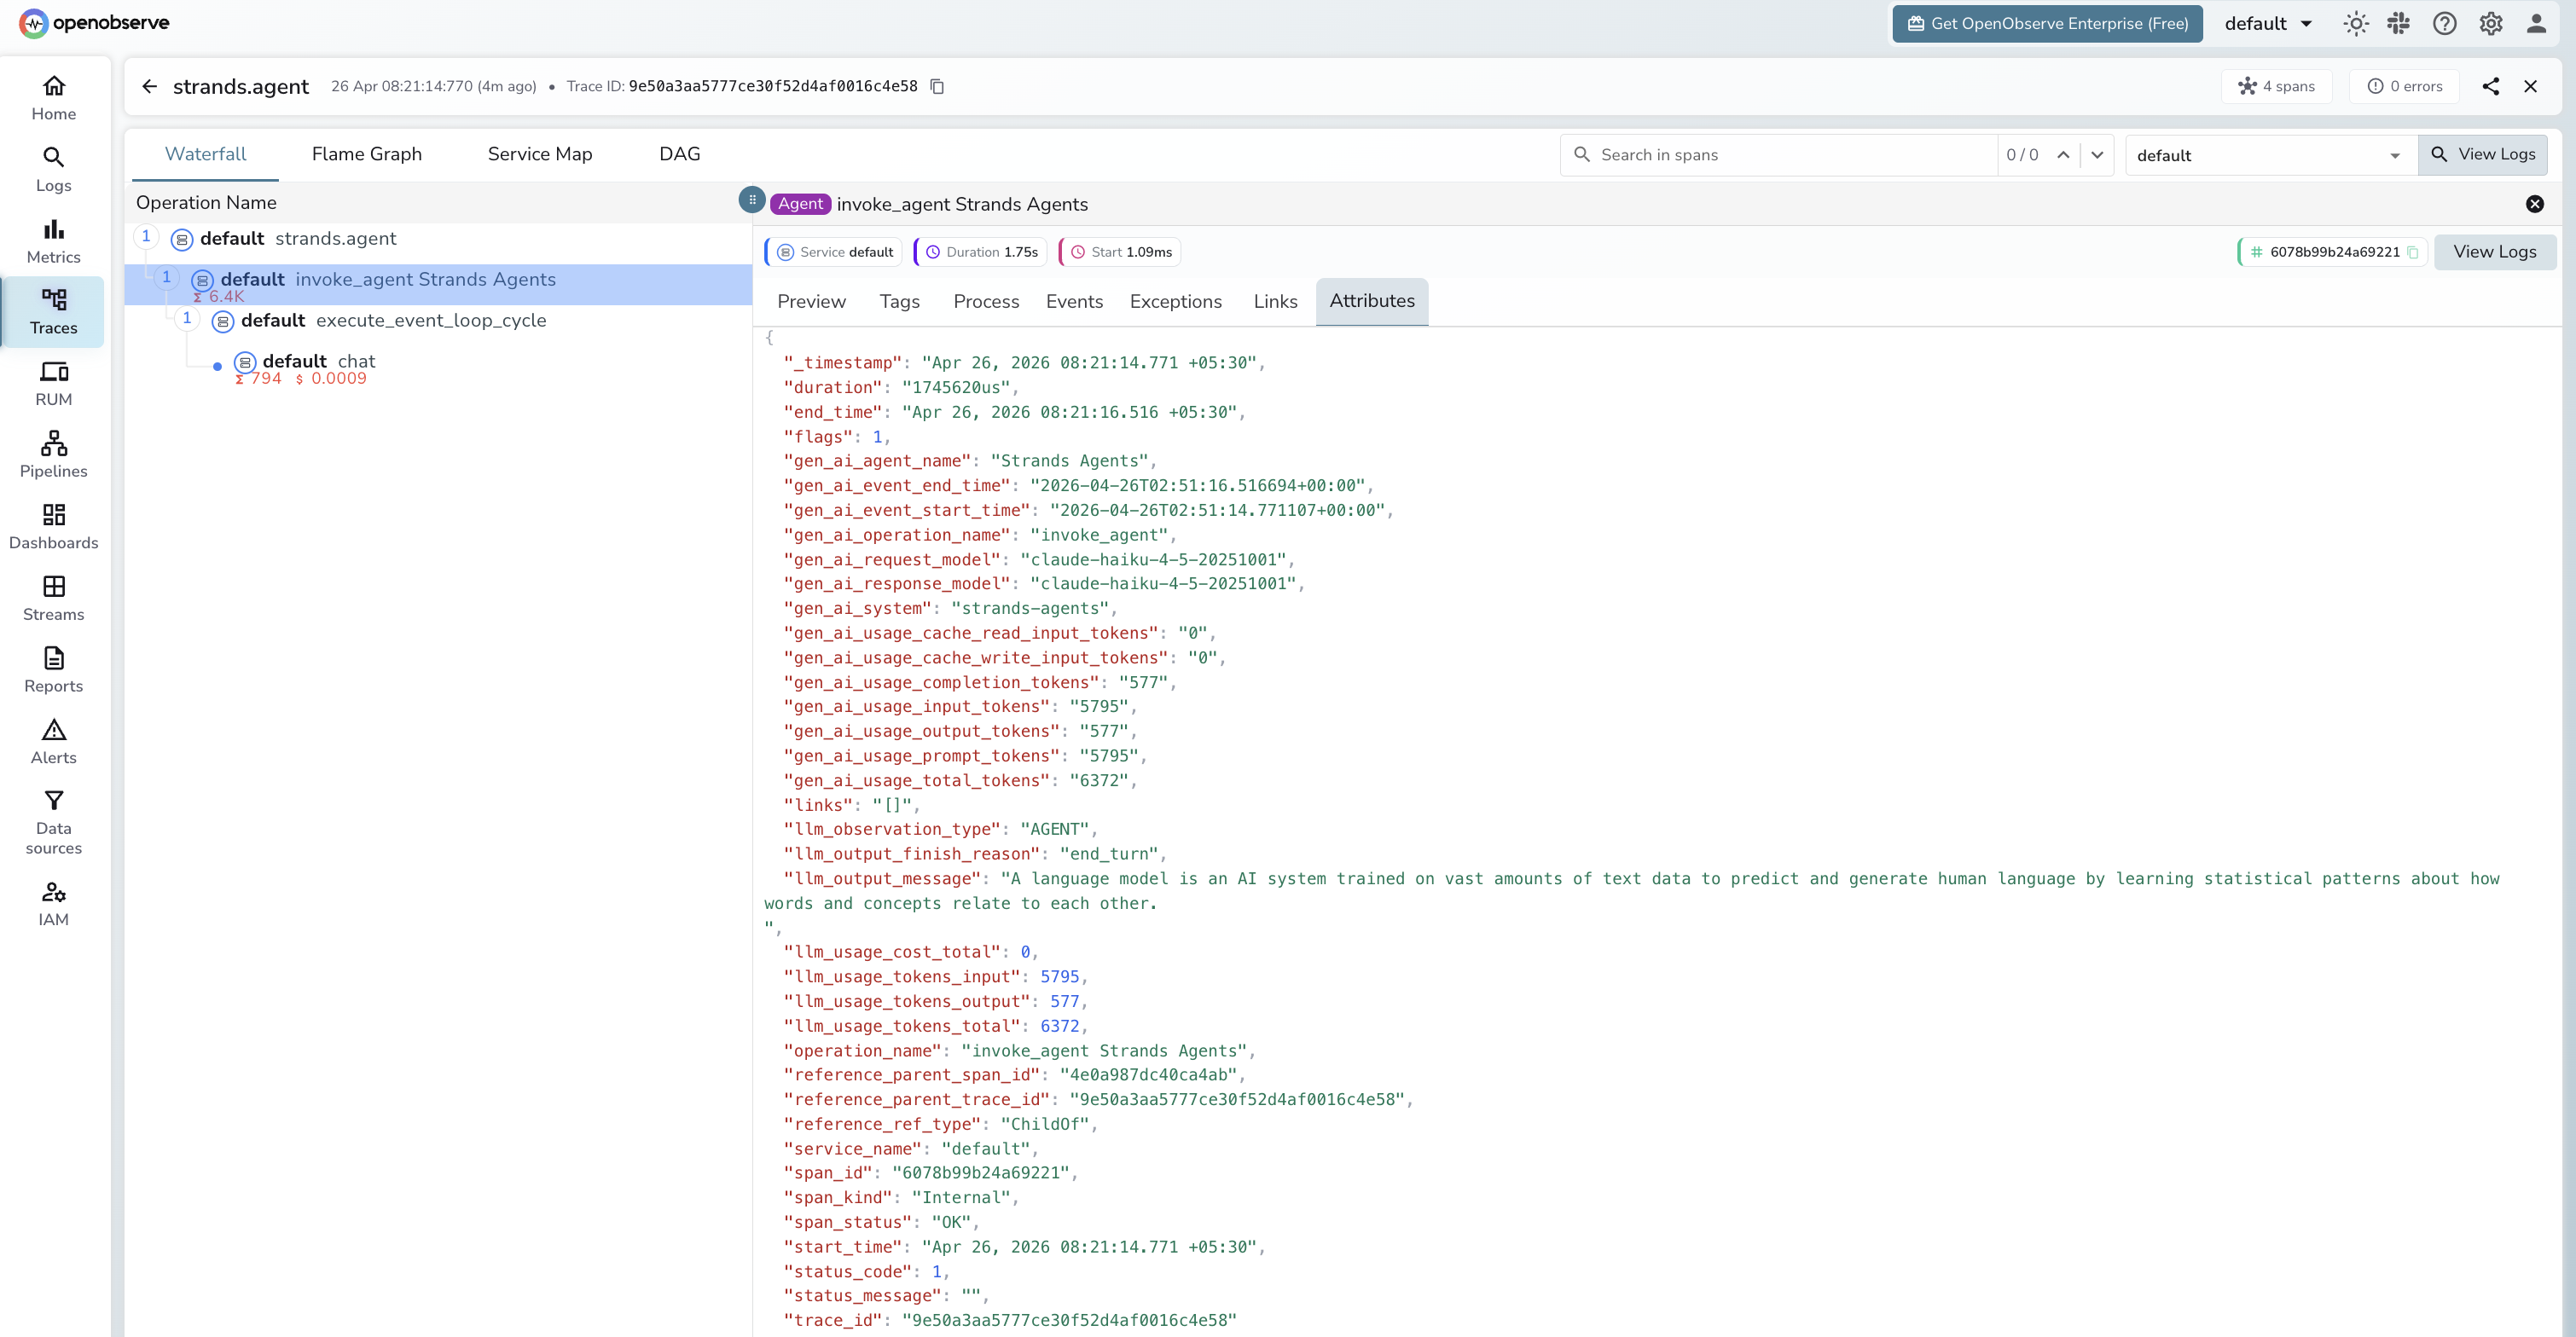Copy the trace ID using the copy icon
Viewport: 2576px width, 1337px height.
[x=937, y=87]
